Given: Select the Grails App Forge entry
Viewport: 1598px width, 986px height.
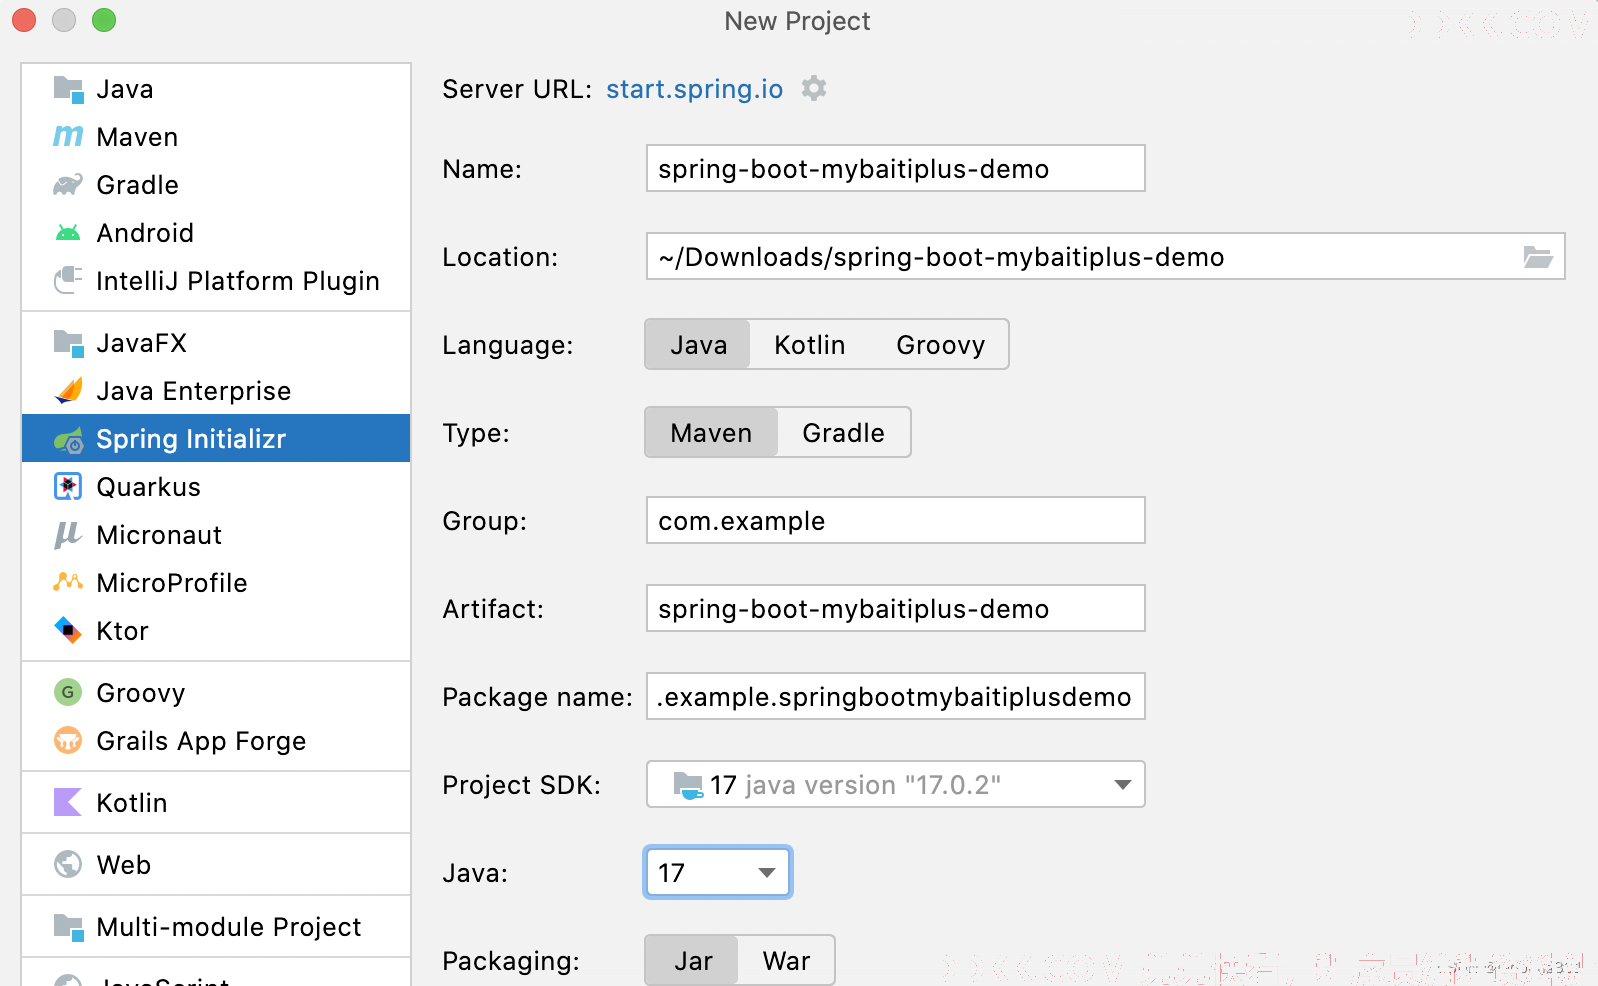Looking at the screenshot, I should 216,741.
